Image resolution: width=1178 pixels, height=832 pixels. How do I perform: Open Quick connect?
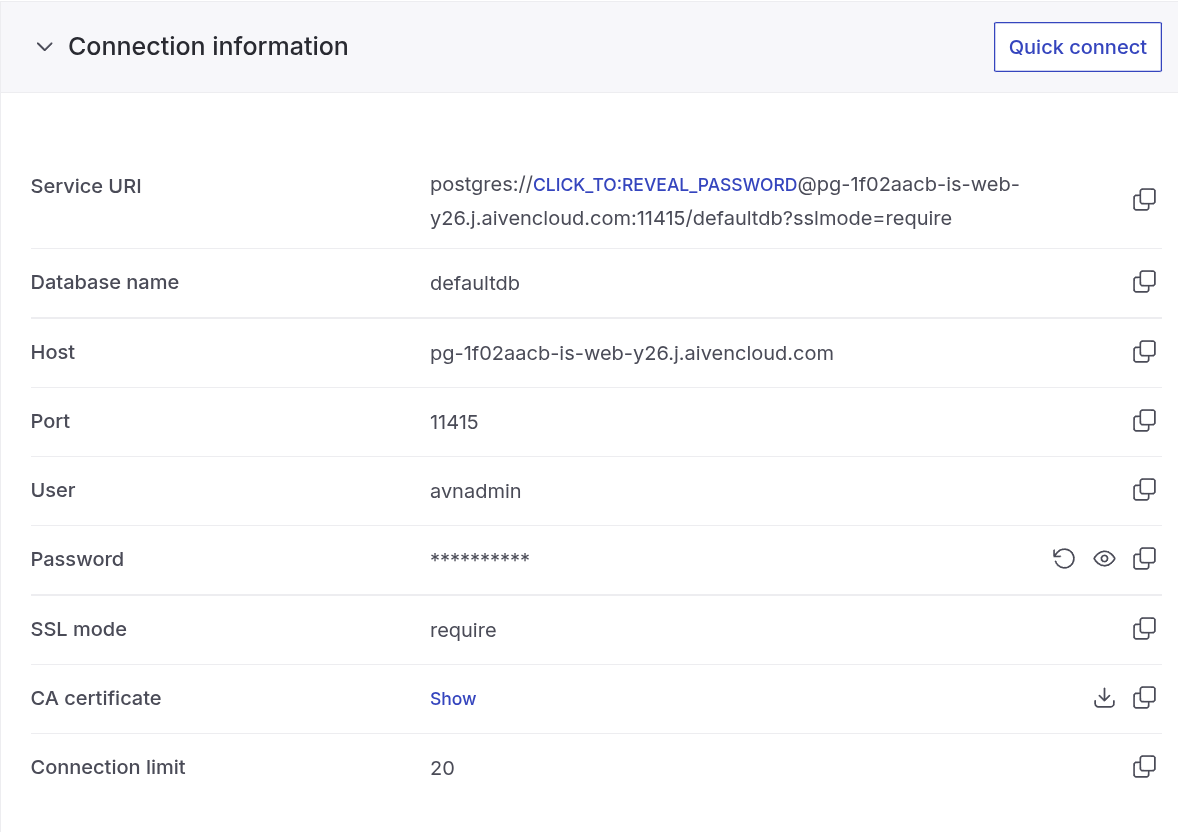pyautogui.click(x=1077, y=47)
